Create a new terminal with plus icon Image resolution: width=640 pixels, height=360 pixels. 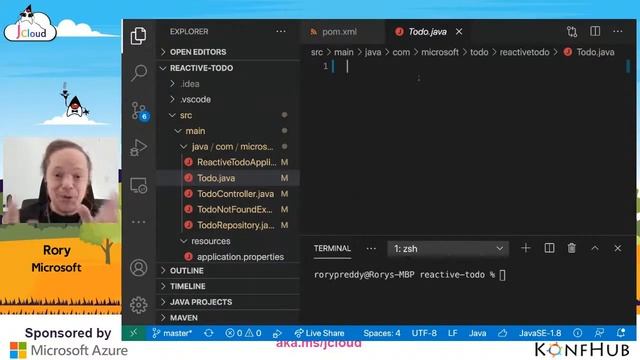click(x=526, y=248)
